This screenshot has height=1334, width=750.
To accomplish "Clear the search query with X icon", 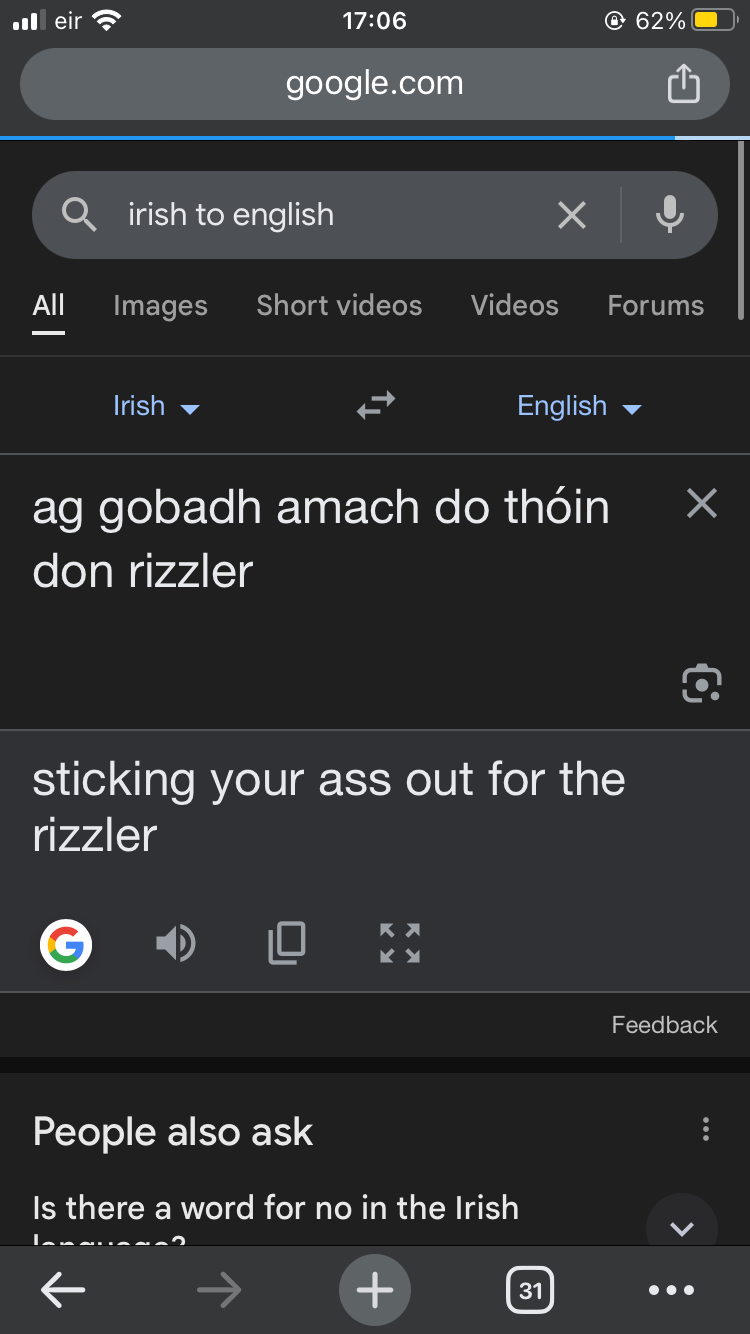I will click(x=572, y=215).
